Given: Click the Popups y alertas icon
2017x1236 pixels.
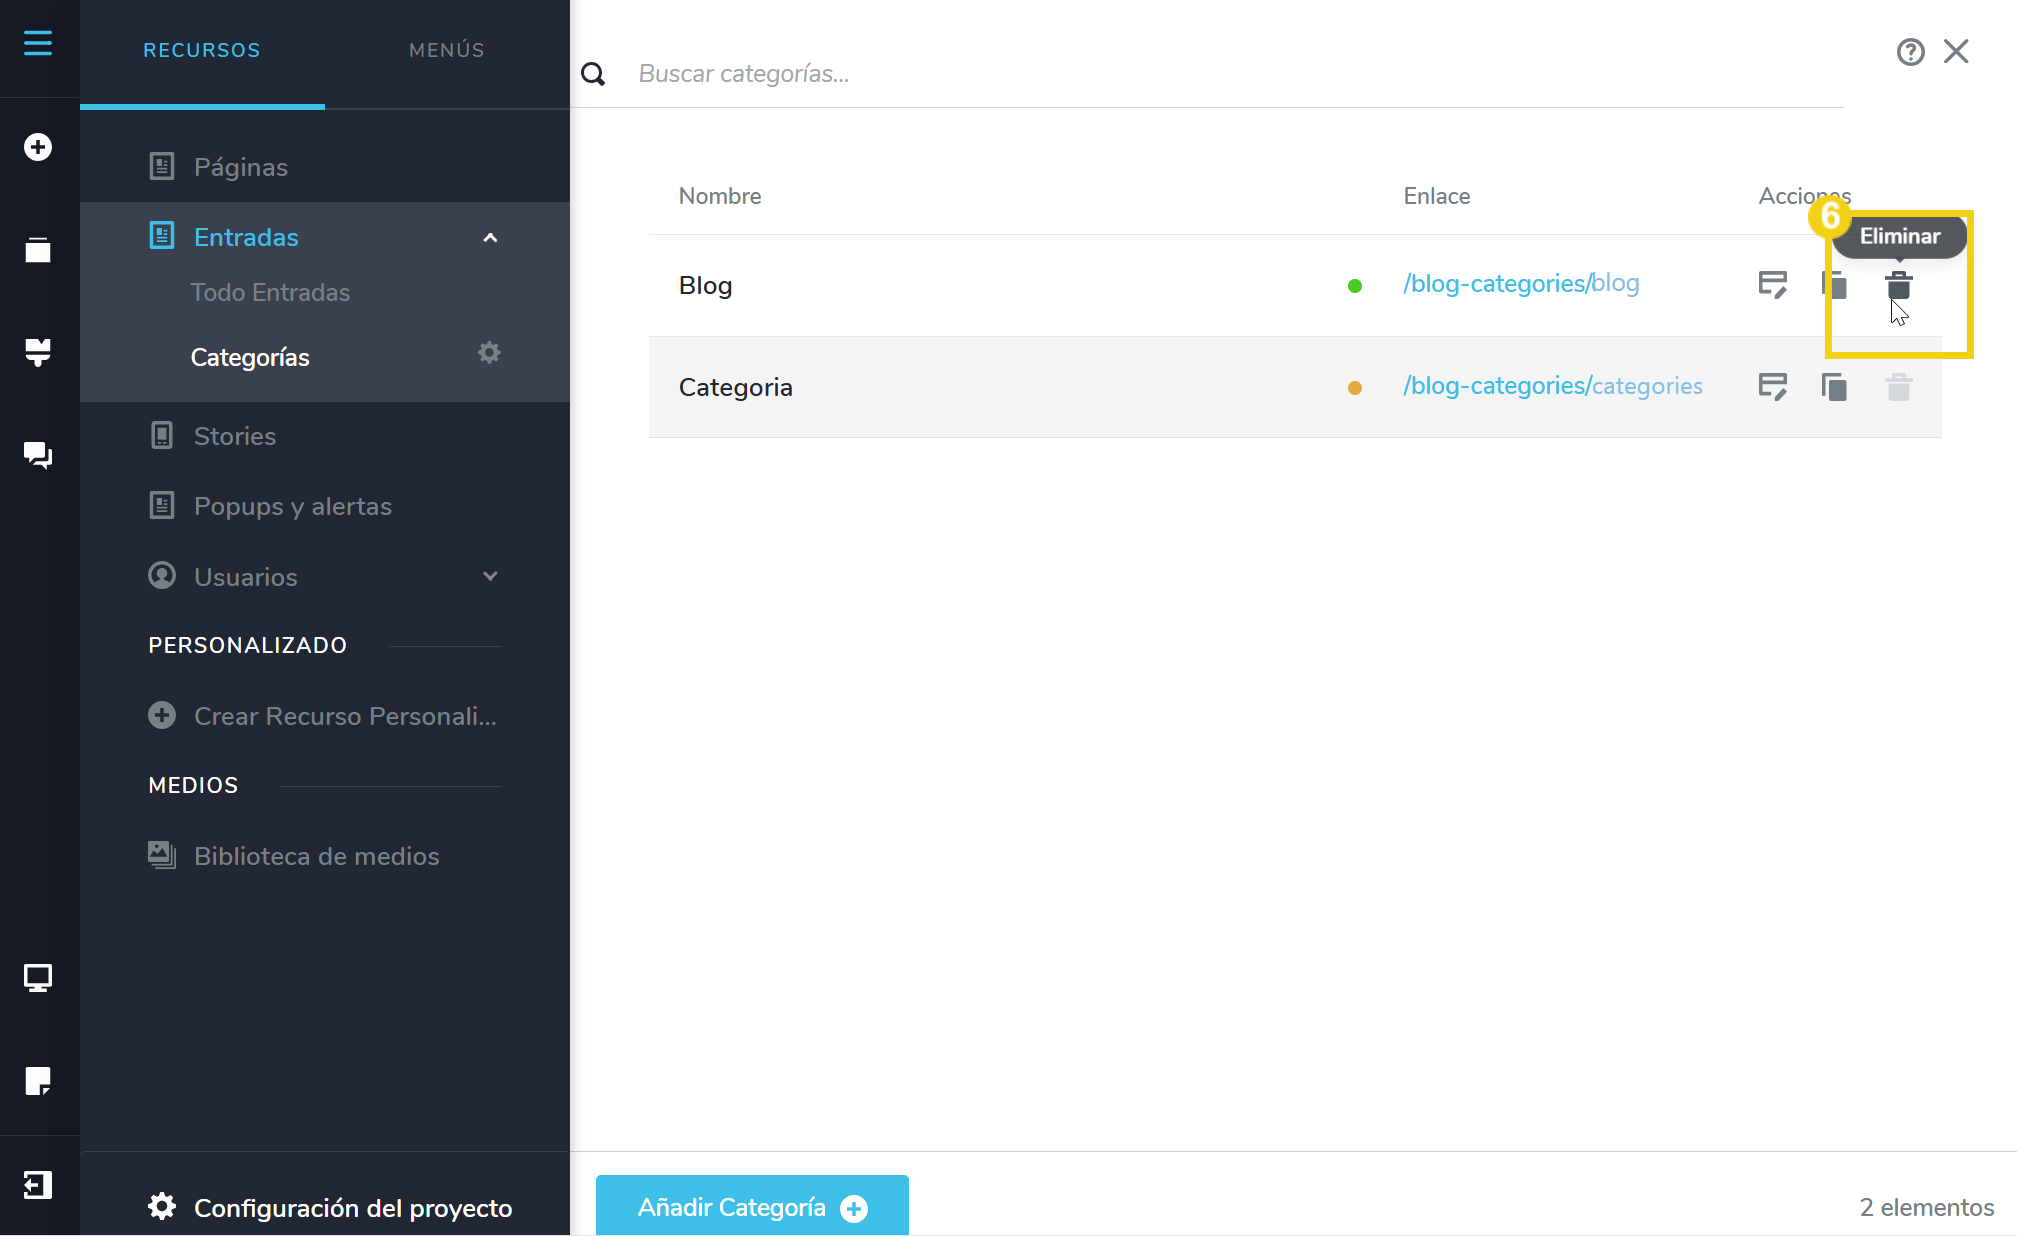Looking at the screenshot, I should pyautogui.click(x=162, y=505).
